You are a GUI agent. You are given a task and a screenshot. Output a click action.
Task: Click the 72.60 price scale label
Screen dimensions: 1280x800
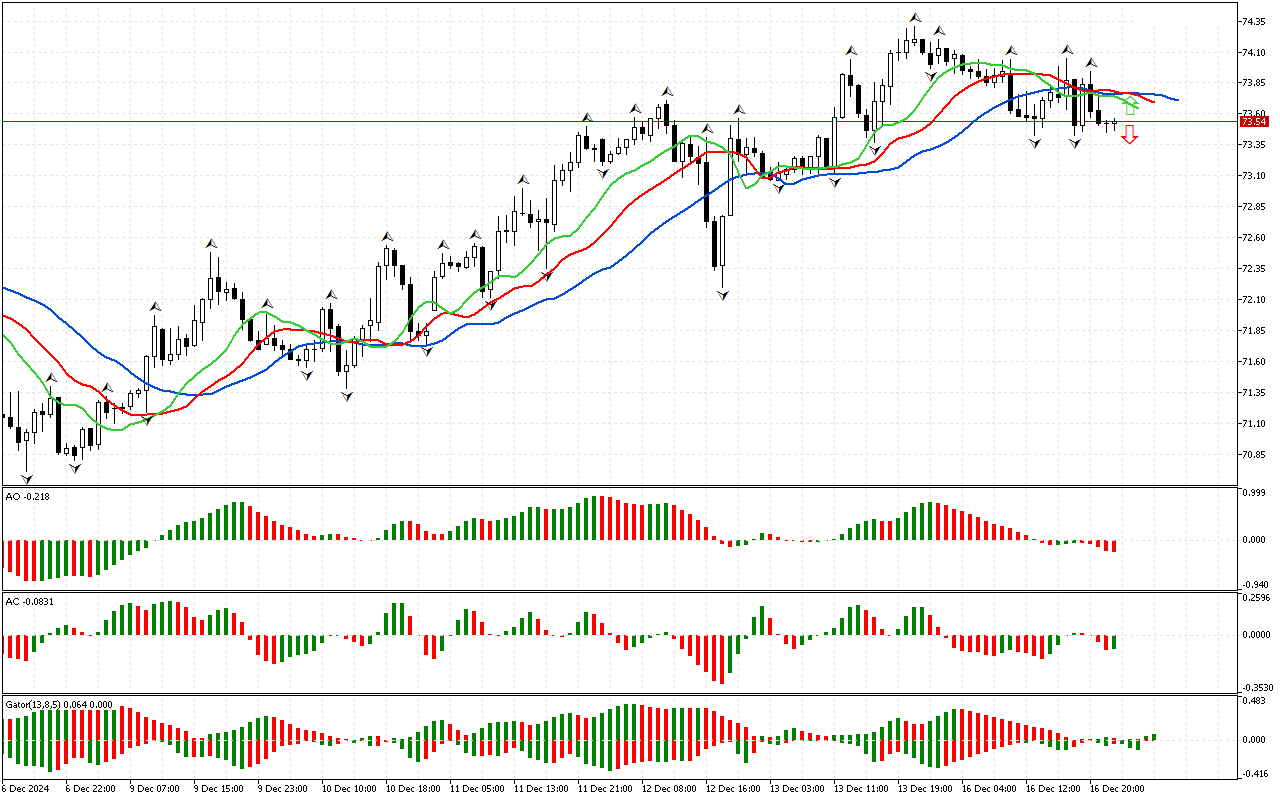[1254, 238]
